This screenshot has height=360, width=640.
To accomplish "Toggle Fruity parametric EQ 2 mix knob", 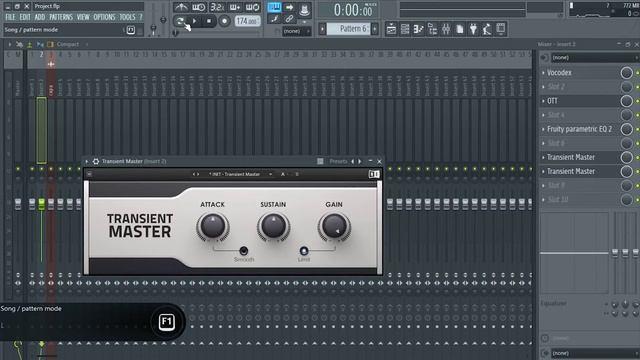I will (x=627, y=129).
